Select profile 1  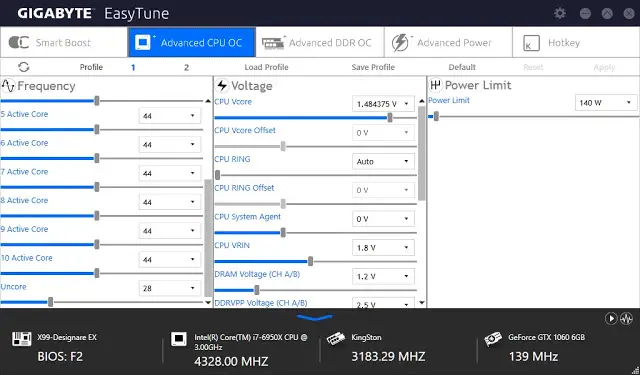133,67
